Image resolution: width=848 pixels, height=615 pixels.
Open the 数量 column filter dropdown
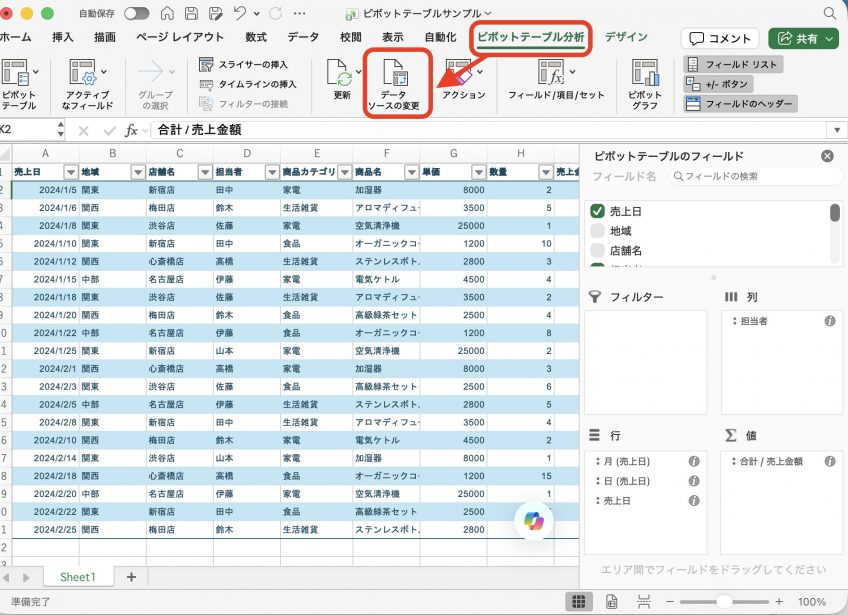tap(546, 172)
